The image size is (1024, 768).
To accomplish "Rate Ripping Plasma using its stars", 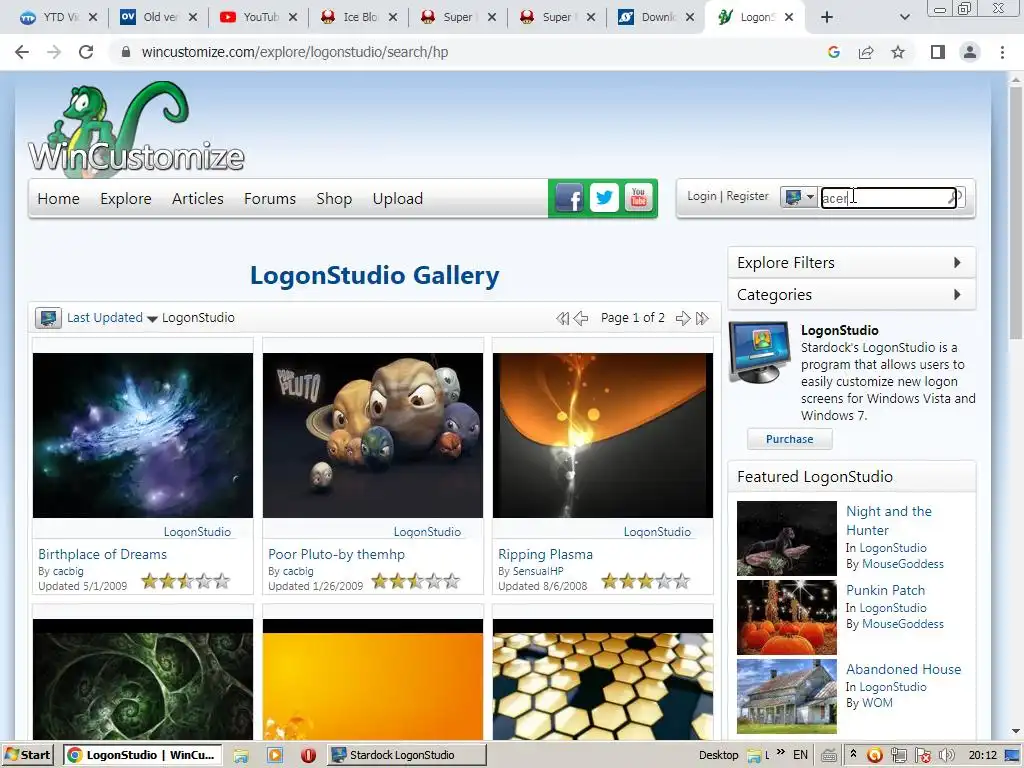I will coord(646,581).
